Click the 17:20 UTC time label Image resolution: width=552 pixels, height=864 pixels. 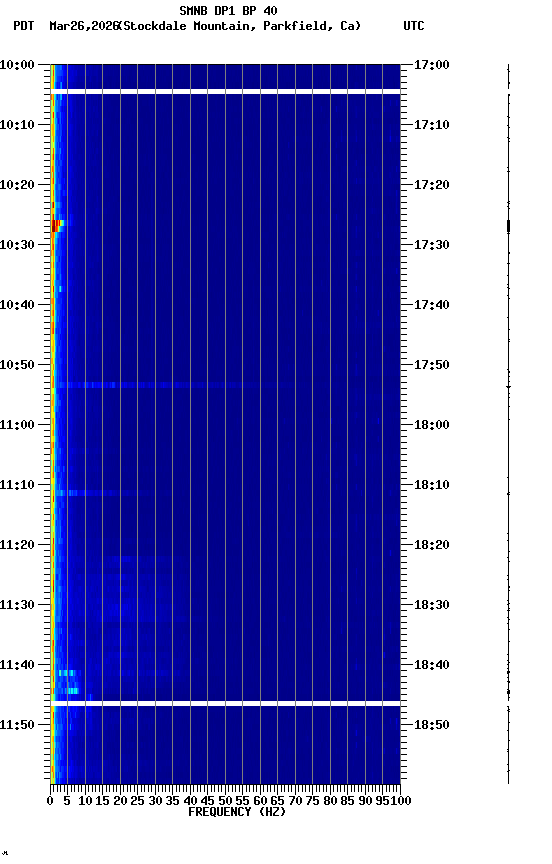432,185
